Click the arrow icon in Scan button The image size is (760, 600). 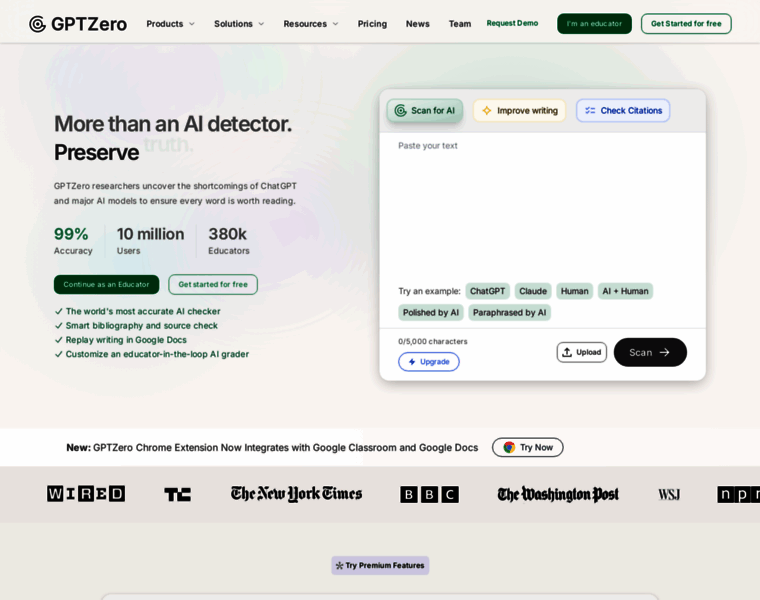(665, 352)
